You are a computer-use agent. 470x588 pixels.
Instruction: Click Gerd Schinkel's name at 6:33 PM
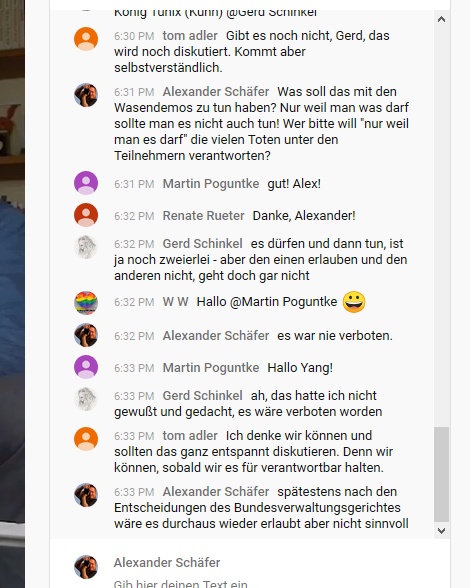tap(202, 396)
